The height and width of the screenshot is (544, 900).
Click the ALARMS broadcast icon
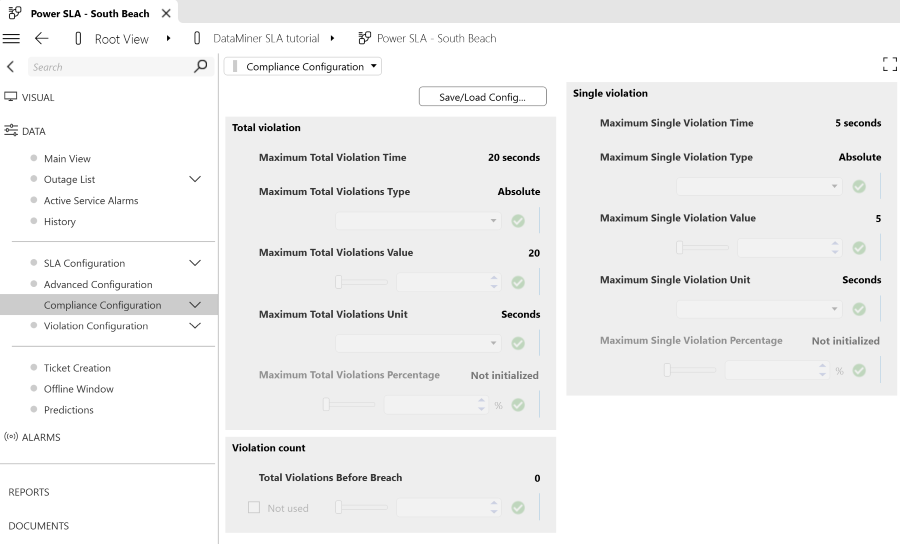coord(11,437)
